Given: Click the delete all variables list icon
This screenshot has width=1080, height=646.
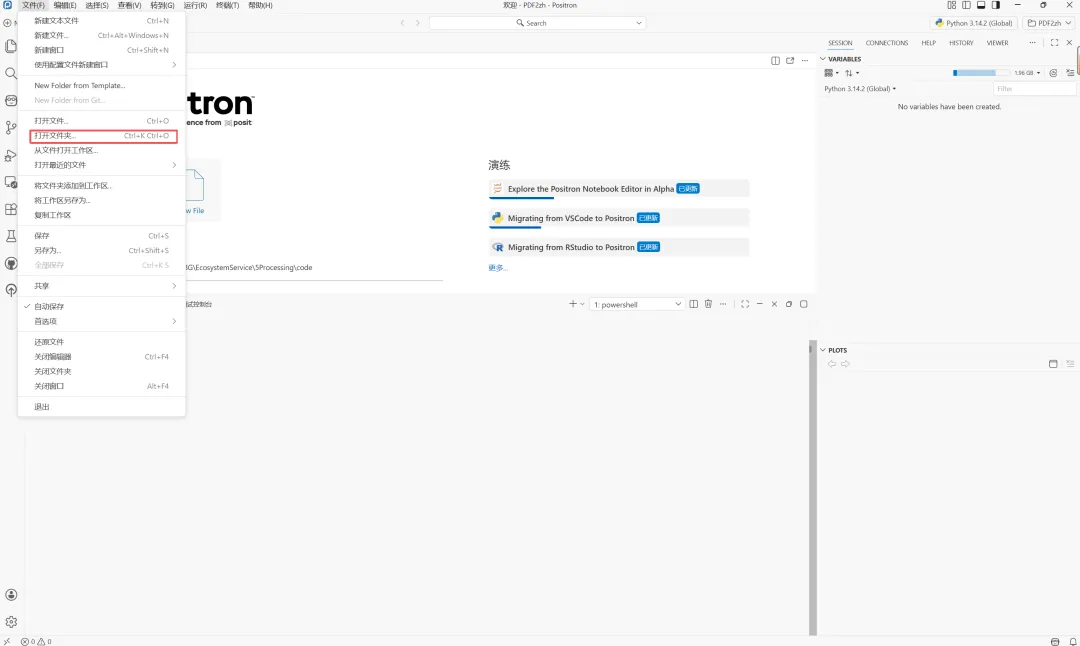Looking at the screenshot, I should click(1070, 72).
